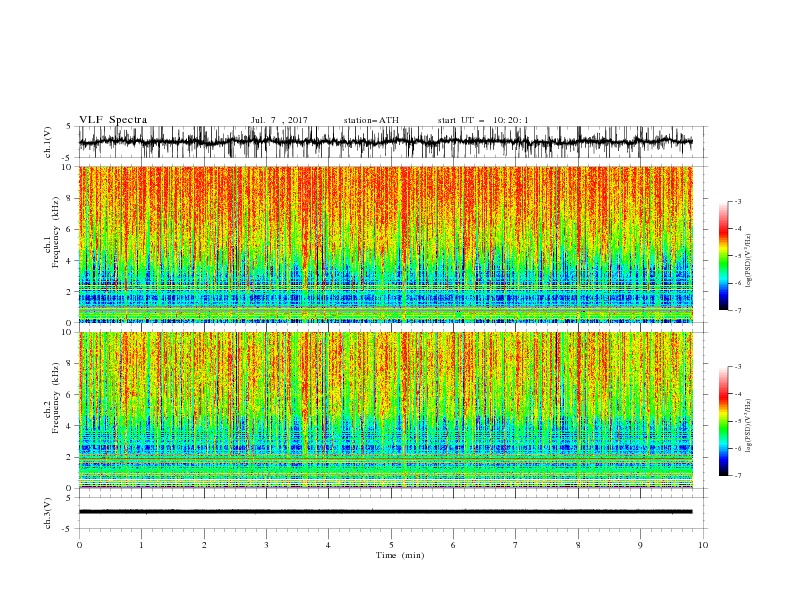This screenshot has height=612, width=792.
Task: Click time axis tick label "2"
Action: (204, 545)
